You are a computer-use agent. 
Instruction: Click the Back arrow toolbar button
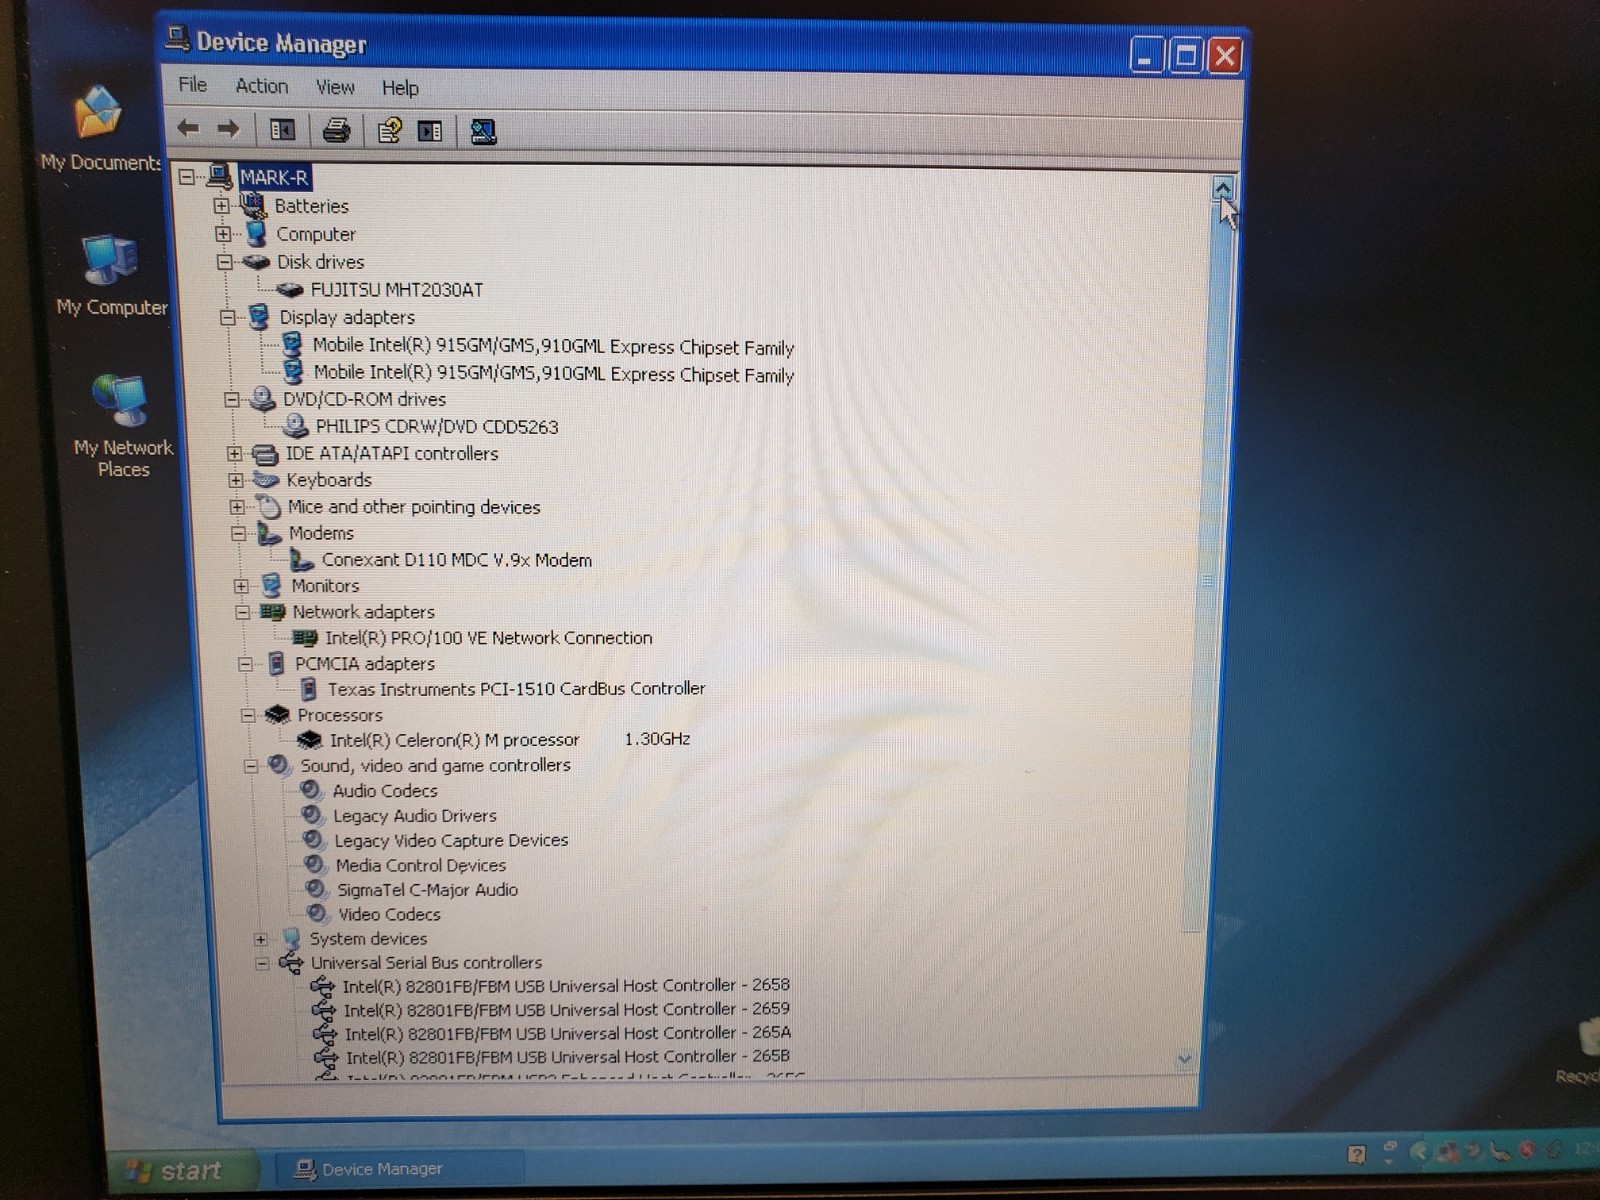[x=187, y=129]
